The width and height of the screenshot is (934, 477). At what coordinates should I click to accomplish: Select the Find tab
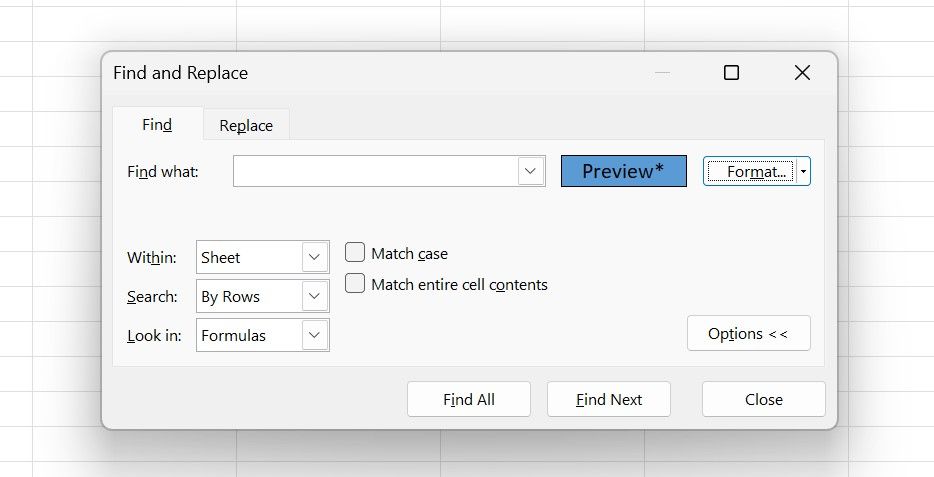click(x=157, y=125)
